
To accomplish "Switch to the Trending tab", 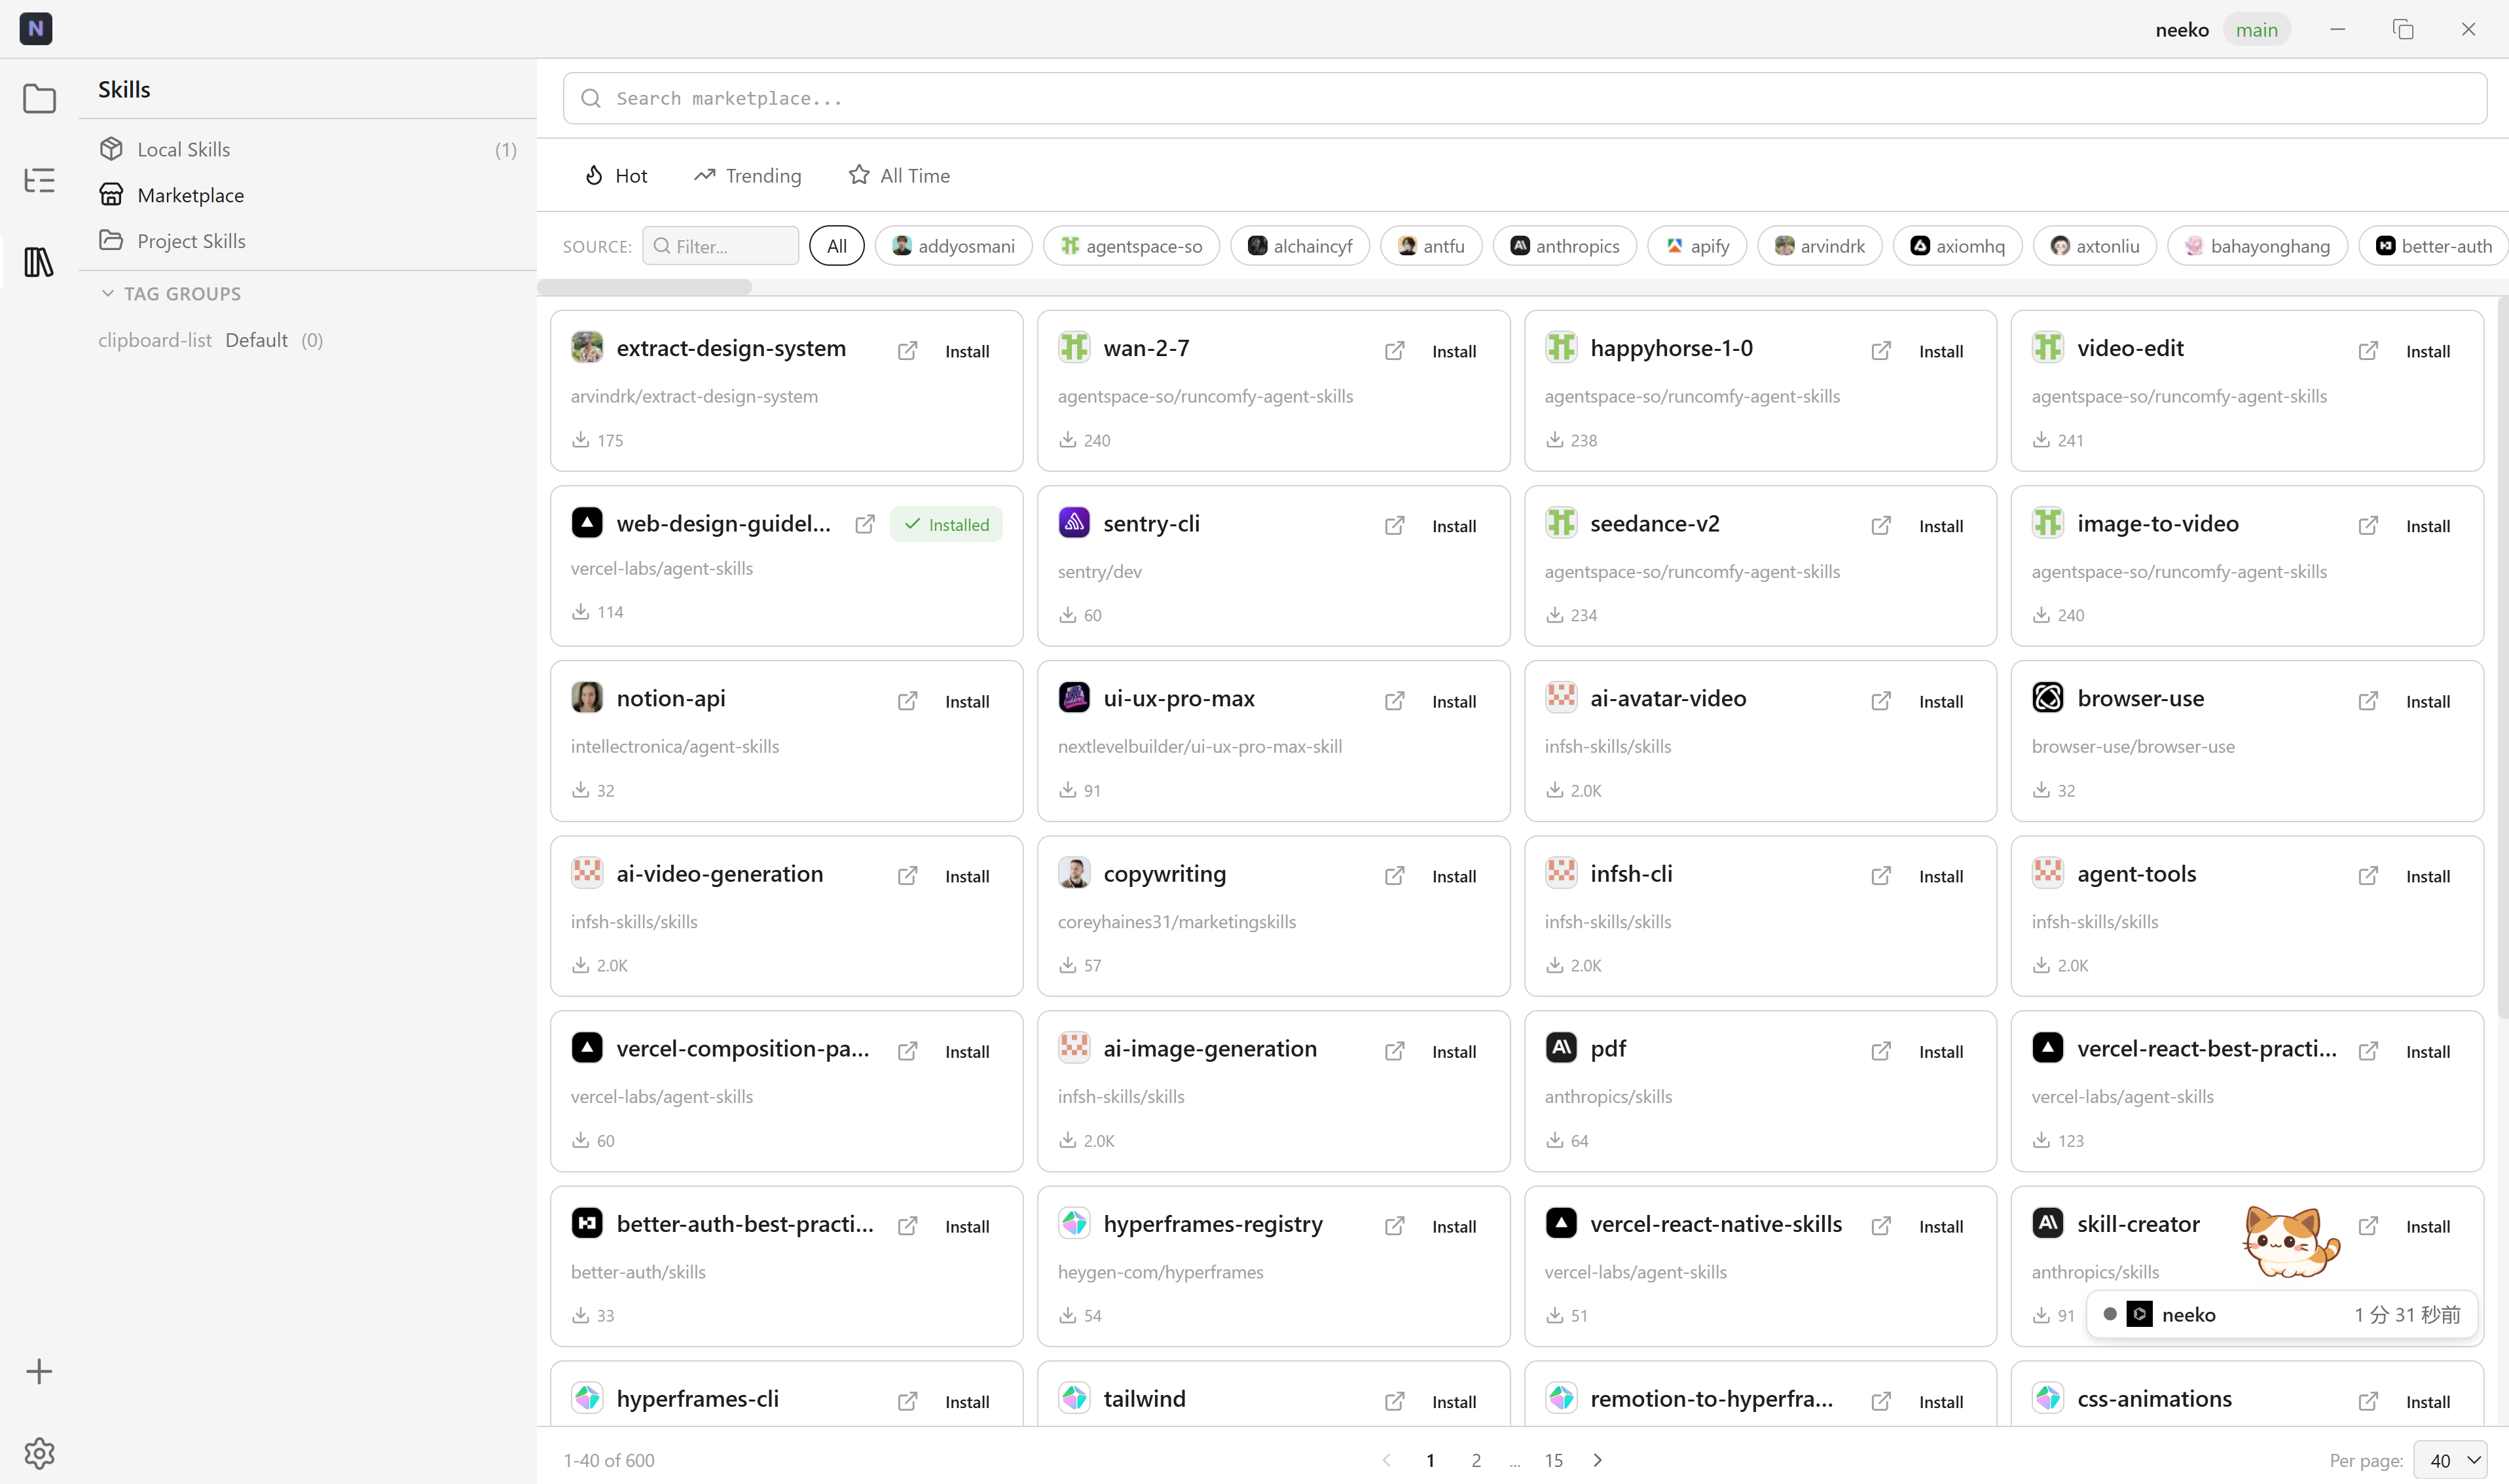I will 748,176.
